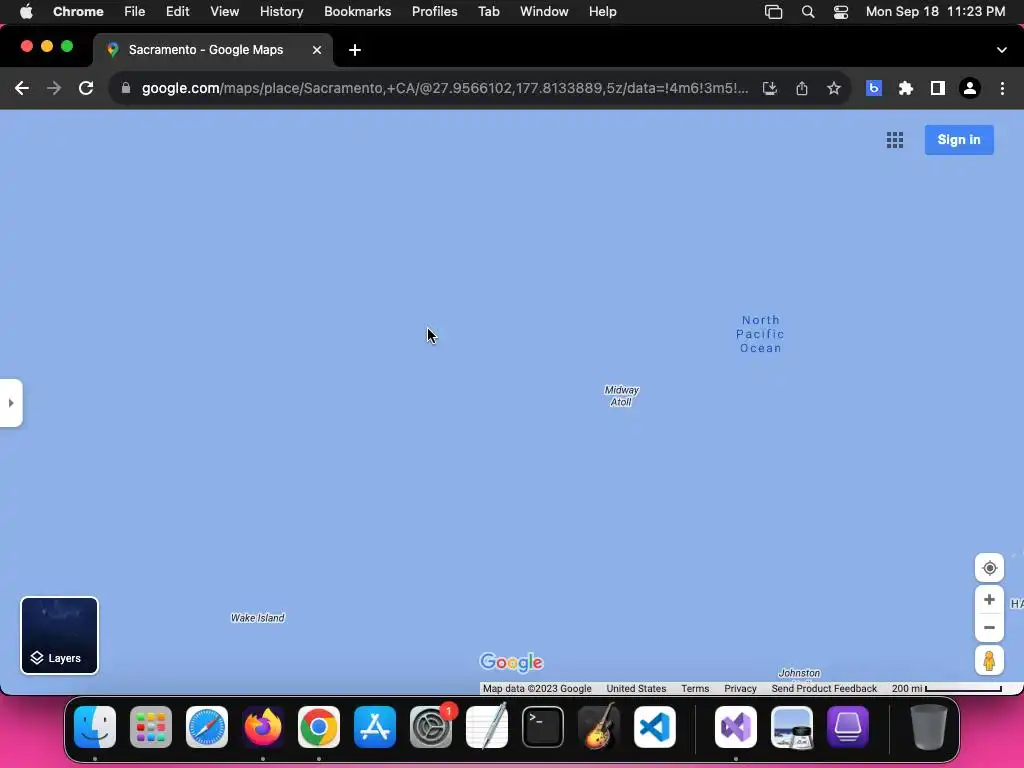Open the Chrome application menu

[x=78, y=12]
